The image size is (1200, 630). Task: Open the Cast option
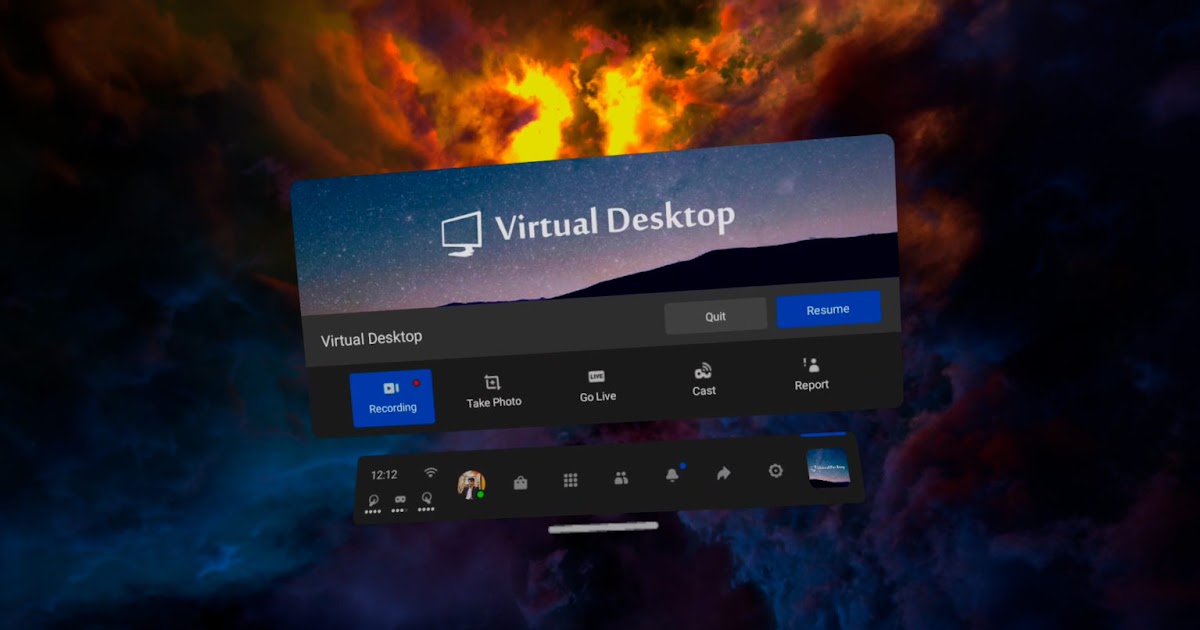pyautogui.click(x=704, y=380)
